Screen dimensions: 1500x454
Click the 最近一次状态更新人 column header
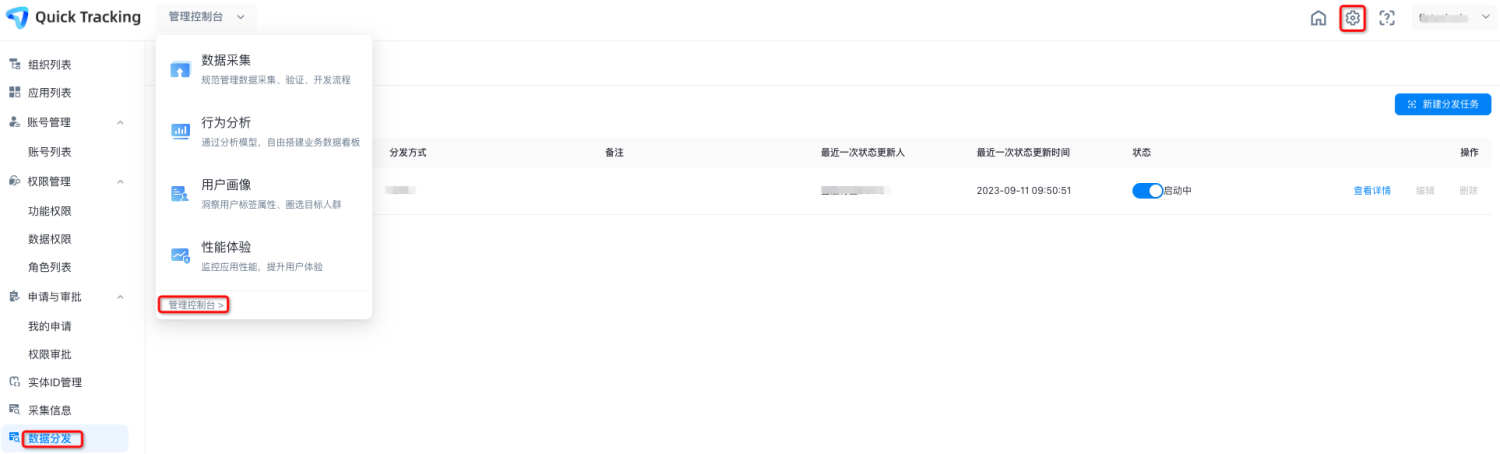point(862,152)
